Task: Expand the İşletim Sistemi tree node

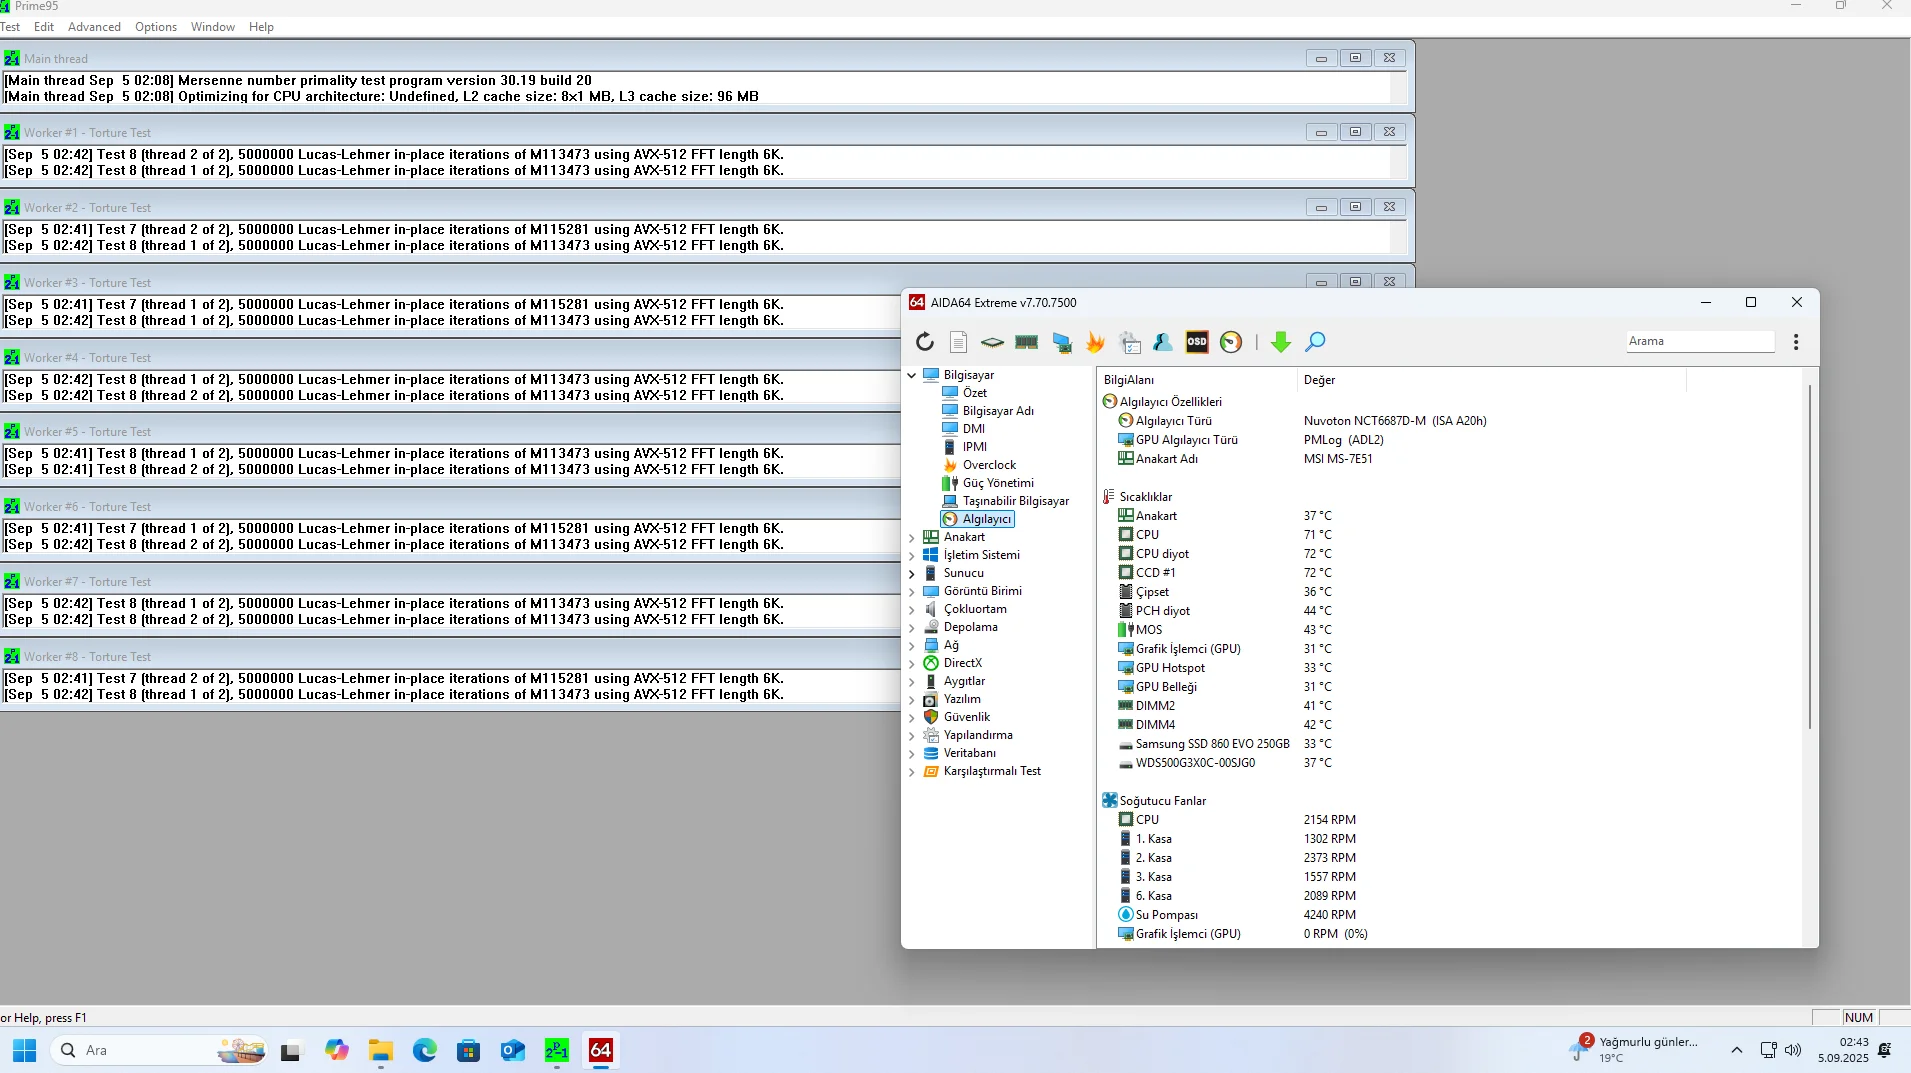Action: (x=912, y=556)
